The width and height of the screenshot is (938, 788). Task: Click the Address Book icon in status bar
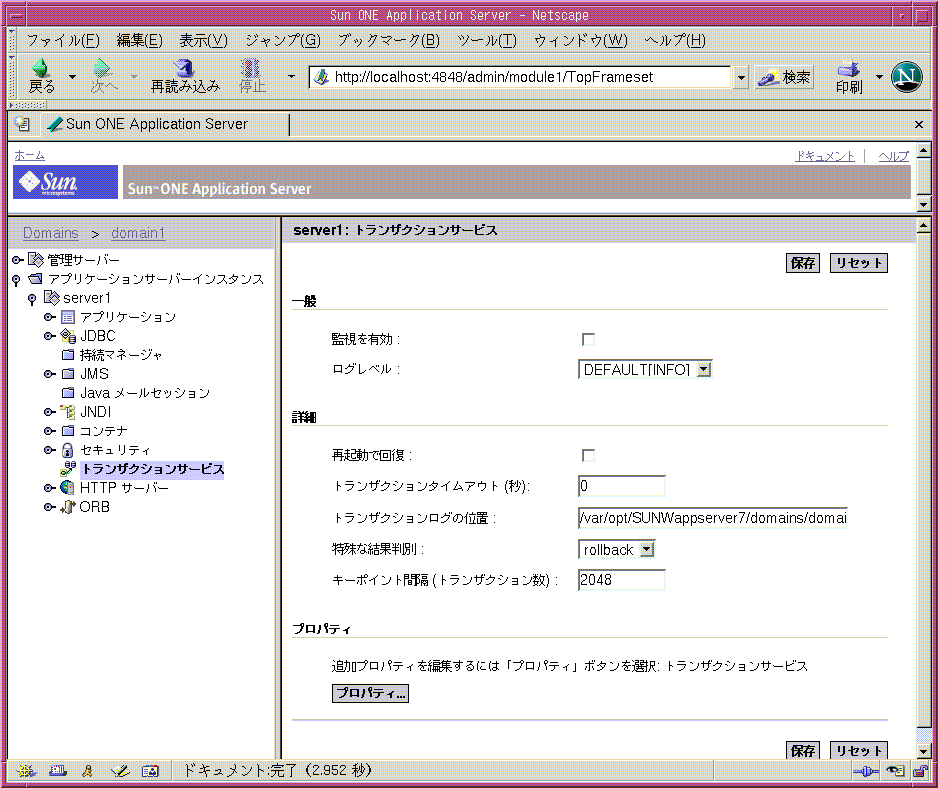[x=150, y=771]
